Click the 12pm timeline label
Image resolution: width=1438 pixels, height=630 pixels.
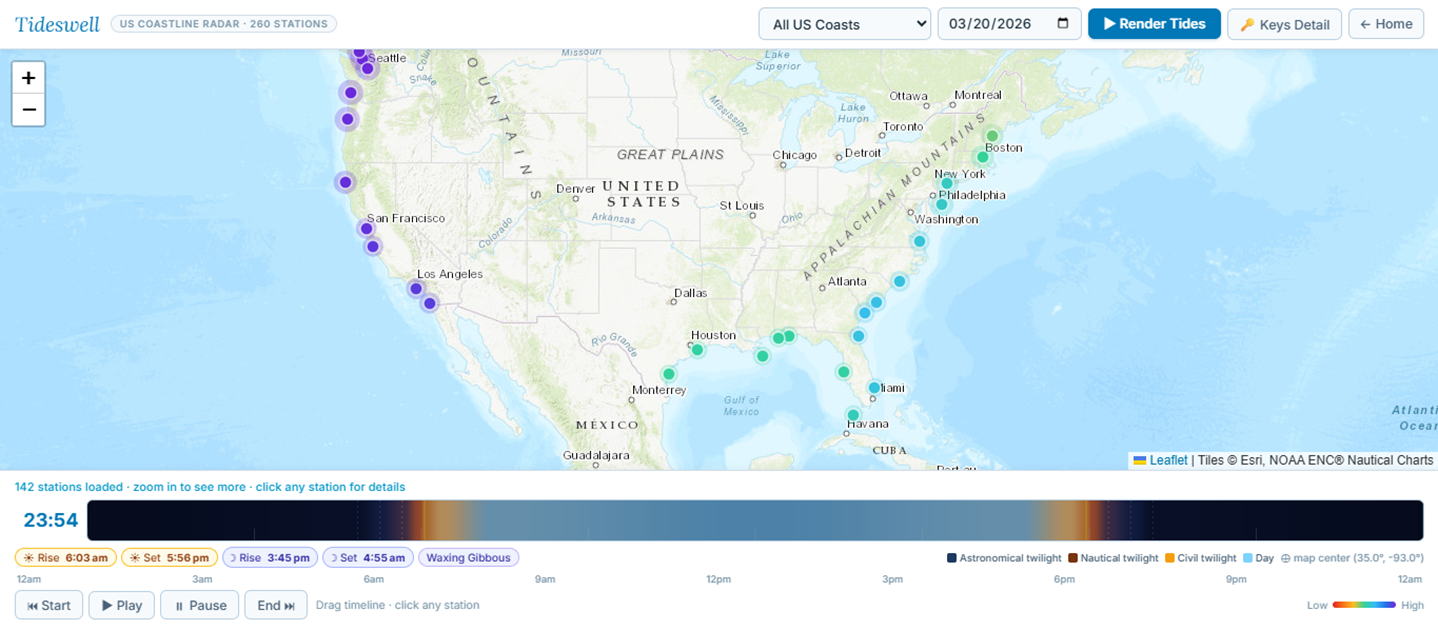718,579
